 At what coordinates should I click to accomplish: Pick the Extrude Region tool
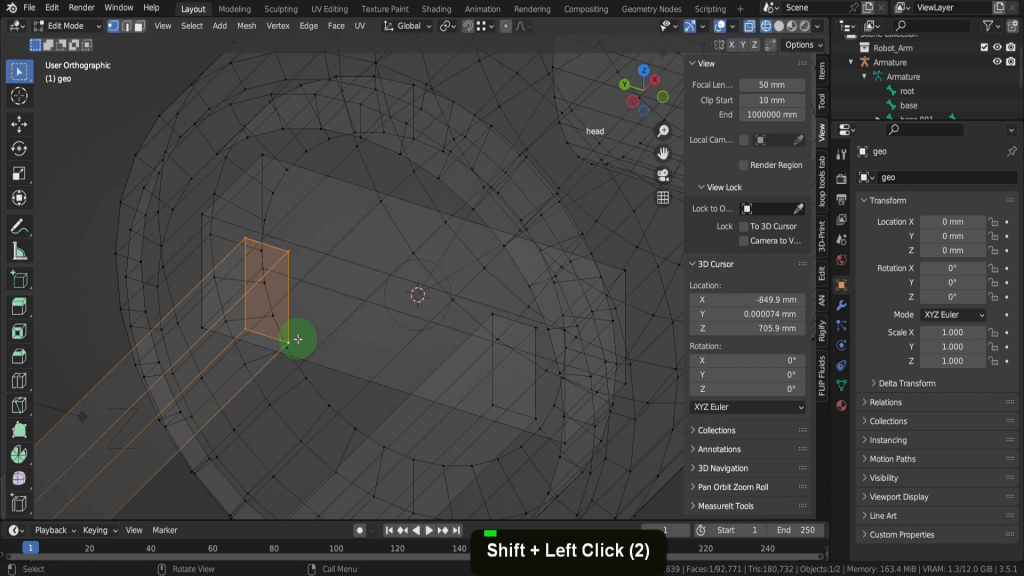19,306
